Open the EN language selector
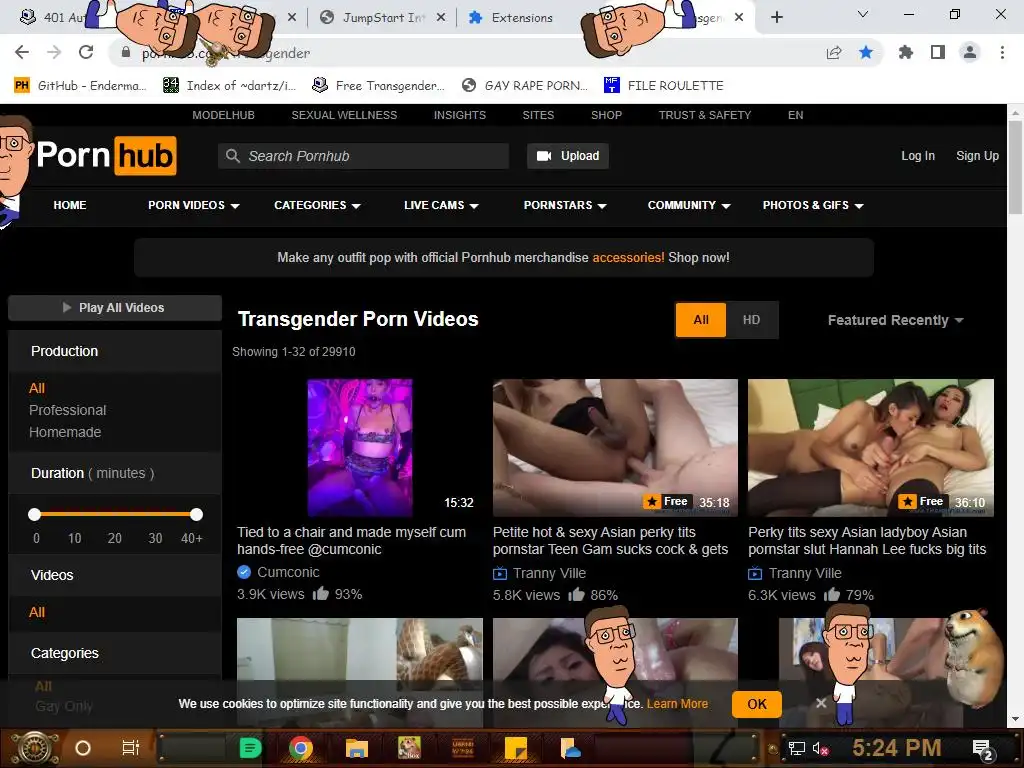Image resolution: width=1024 pixels, height=768 pixels. (x=795, y=115)
